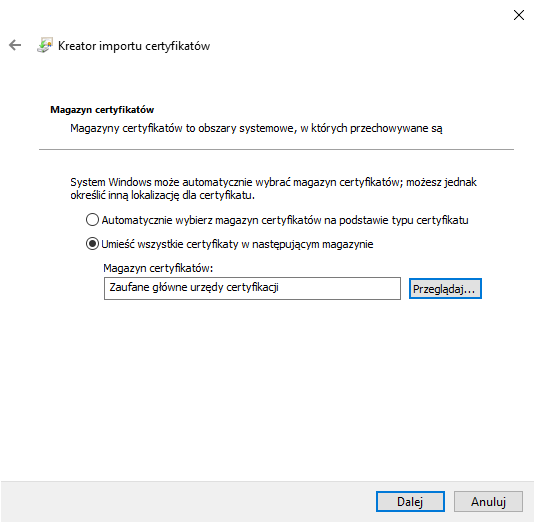Screen dimensions: 535x523
Task: Click the 'Magazyn certyfikatów:' field label
Action: tap(158, 268)
